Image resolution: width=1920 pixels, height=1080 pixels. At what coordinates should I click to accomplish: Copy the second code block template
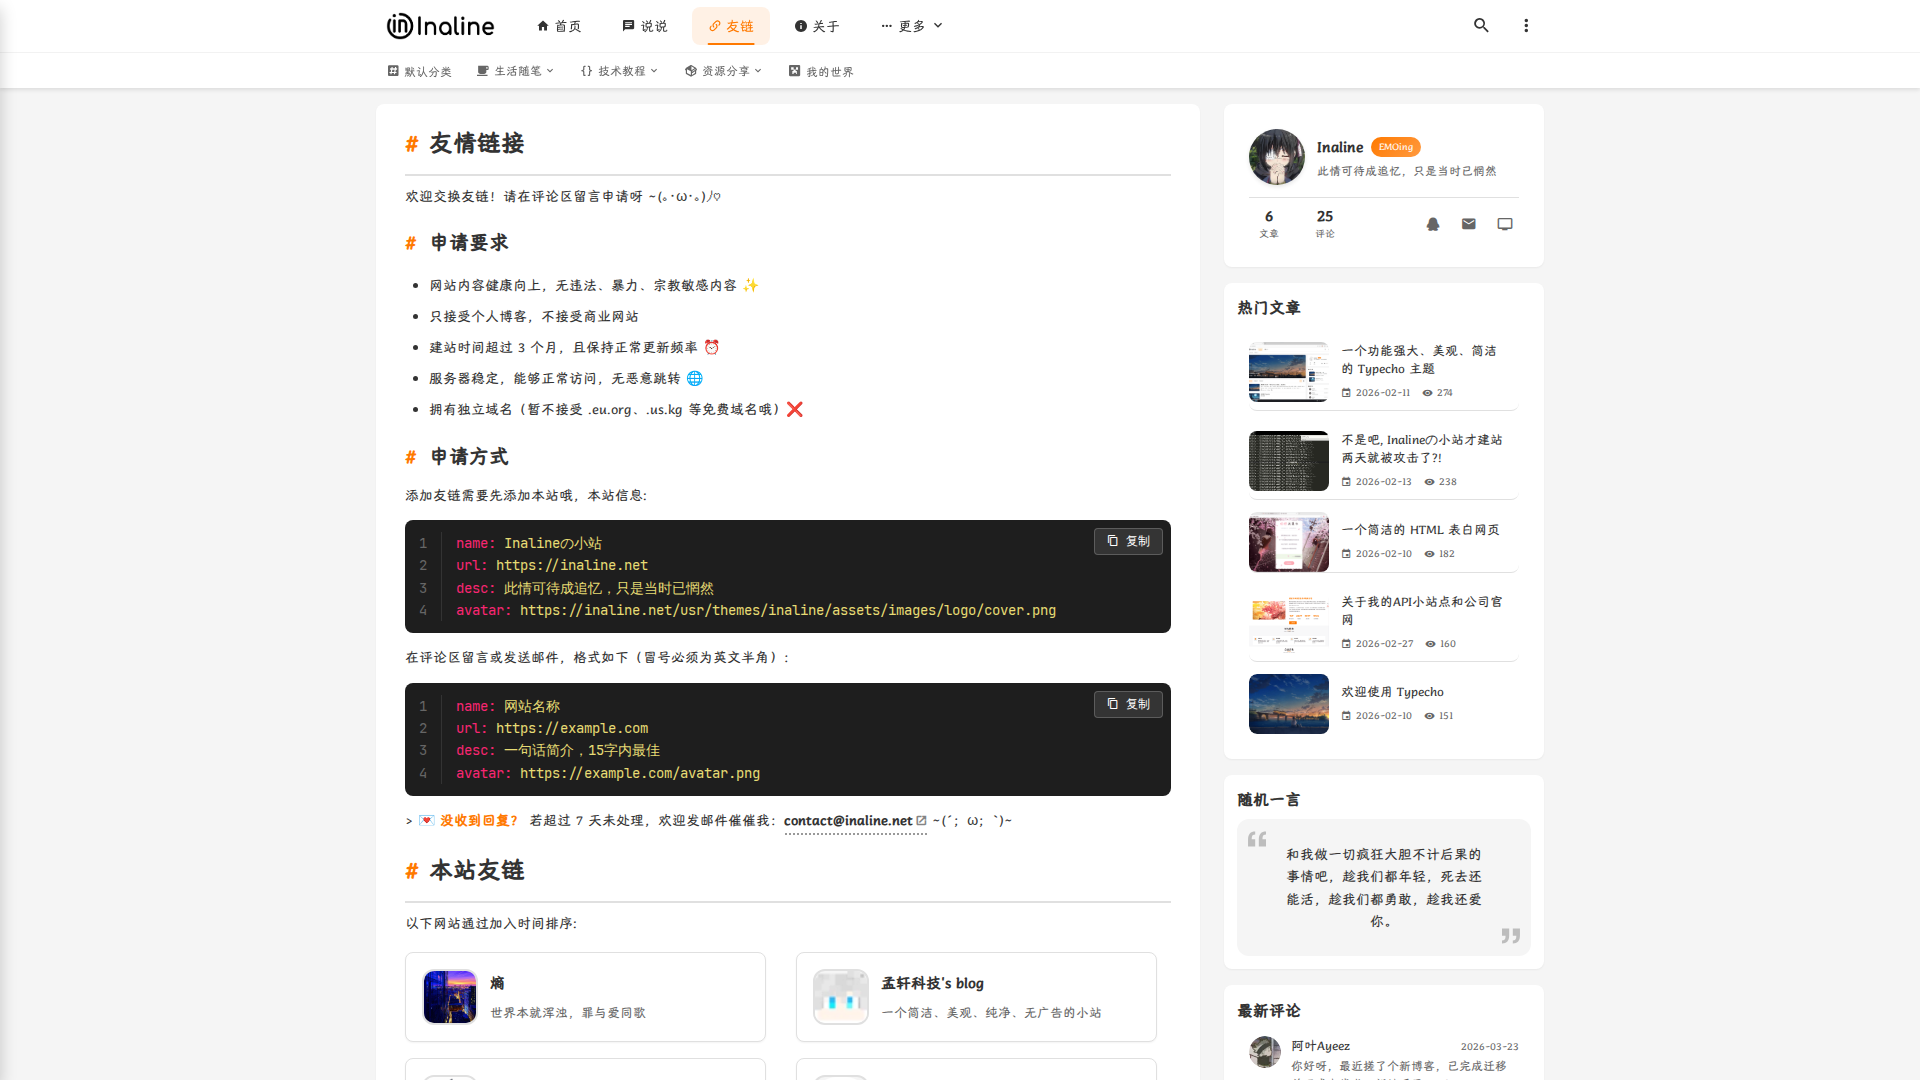(x=1128, y=704)
